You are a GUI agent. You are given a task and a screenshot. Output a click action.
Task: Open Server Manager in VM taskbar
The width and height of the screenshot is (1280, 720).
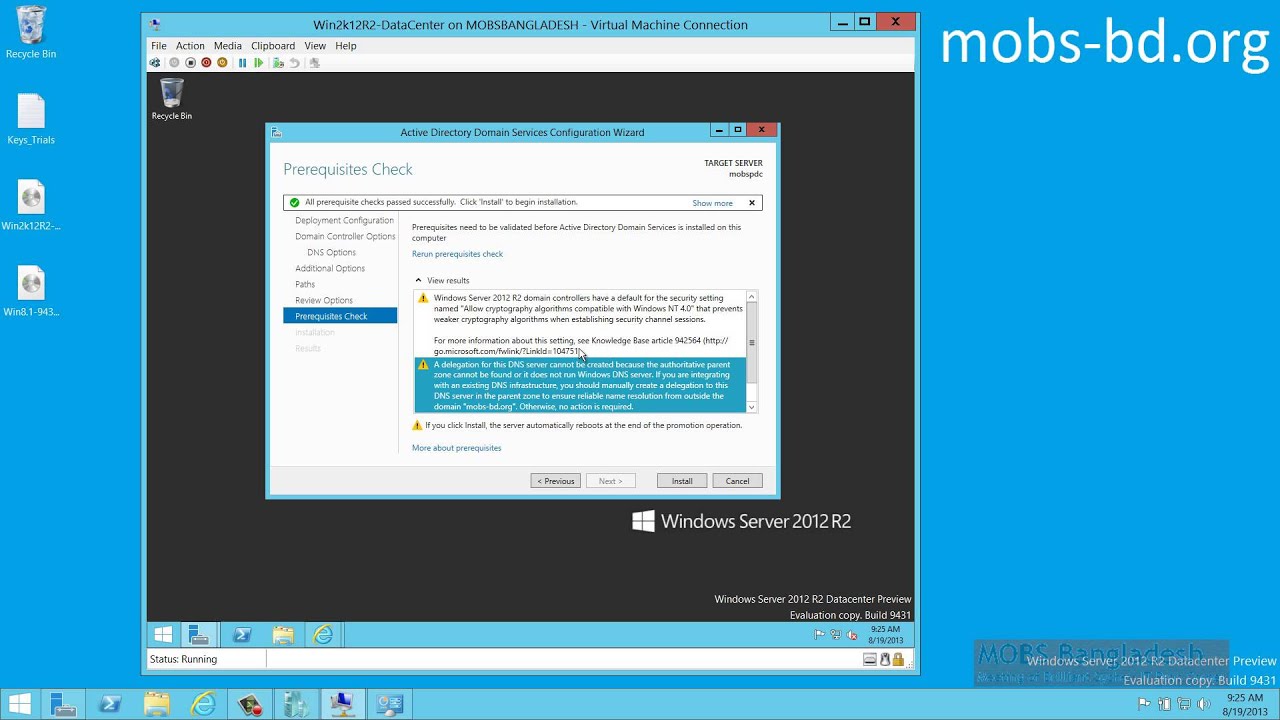tap(199, 634)
